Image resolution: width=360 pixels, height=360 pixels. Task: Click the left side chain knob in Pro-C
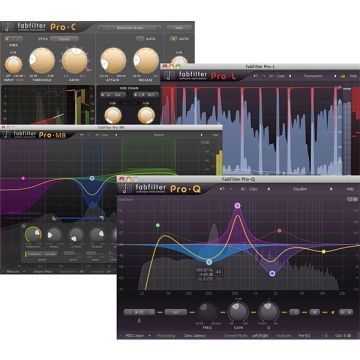[113, 115]
